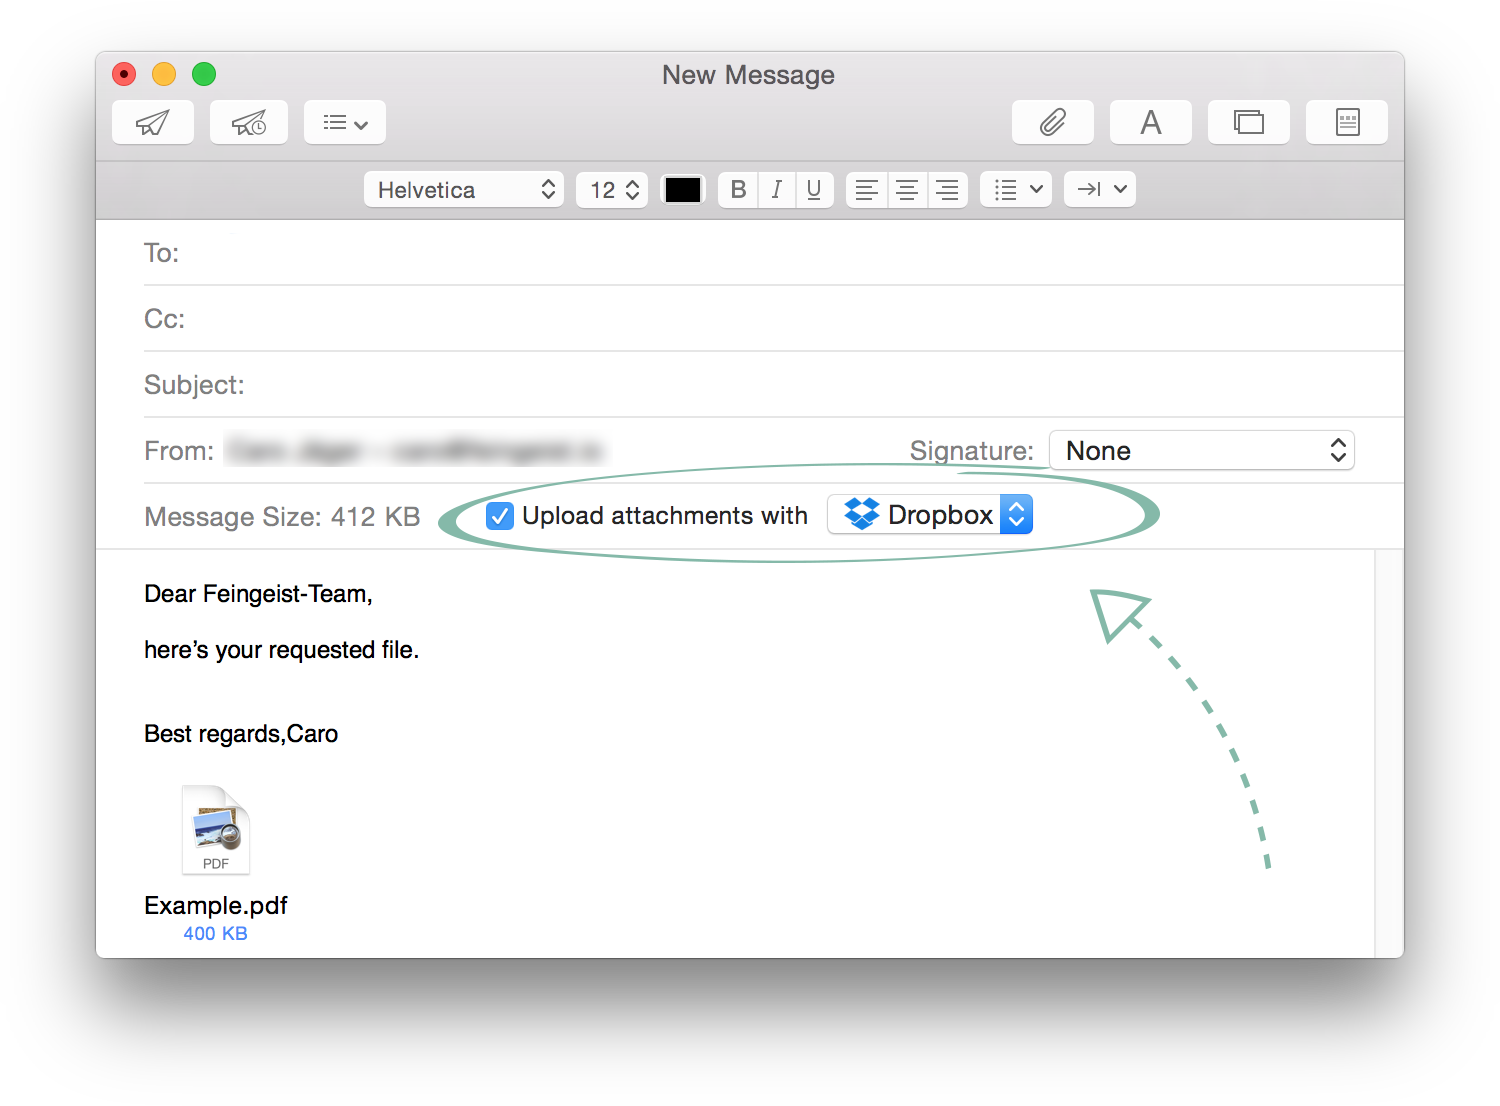This screenshot has width=1500, height=1106.
Task: Open the stationery pane icon
Action: pyautogui.click(x=1347, y=122)
